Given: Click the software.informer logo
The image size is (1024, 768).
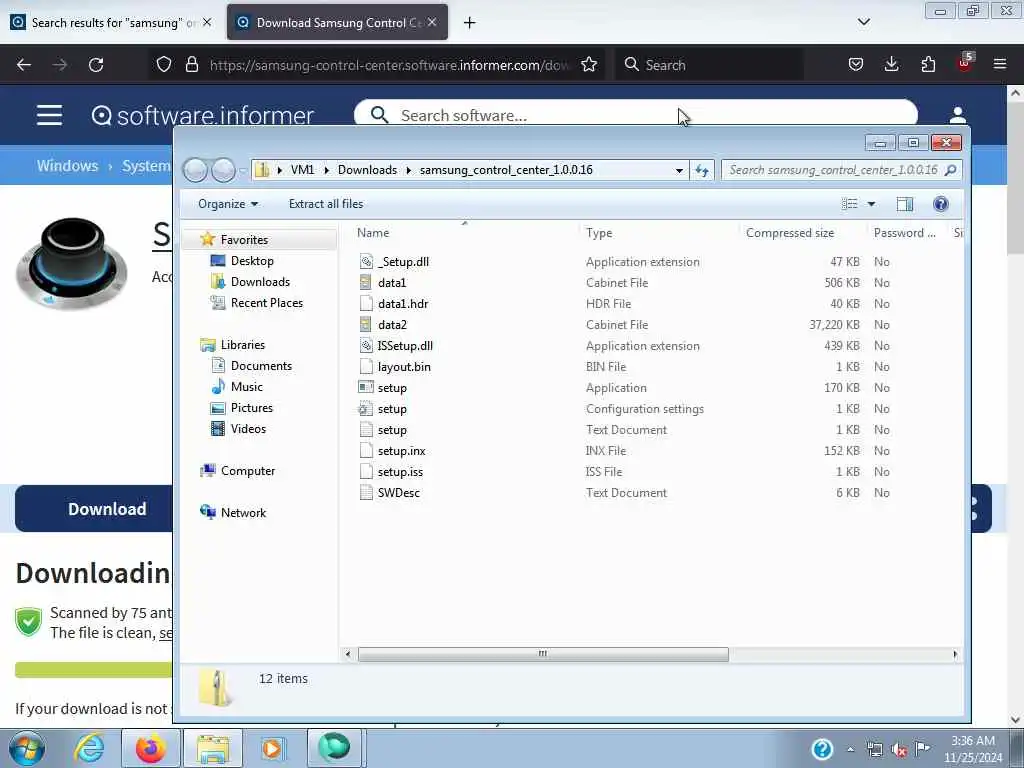Looking at the screenshot, I should coord(202,116).
